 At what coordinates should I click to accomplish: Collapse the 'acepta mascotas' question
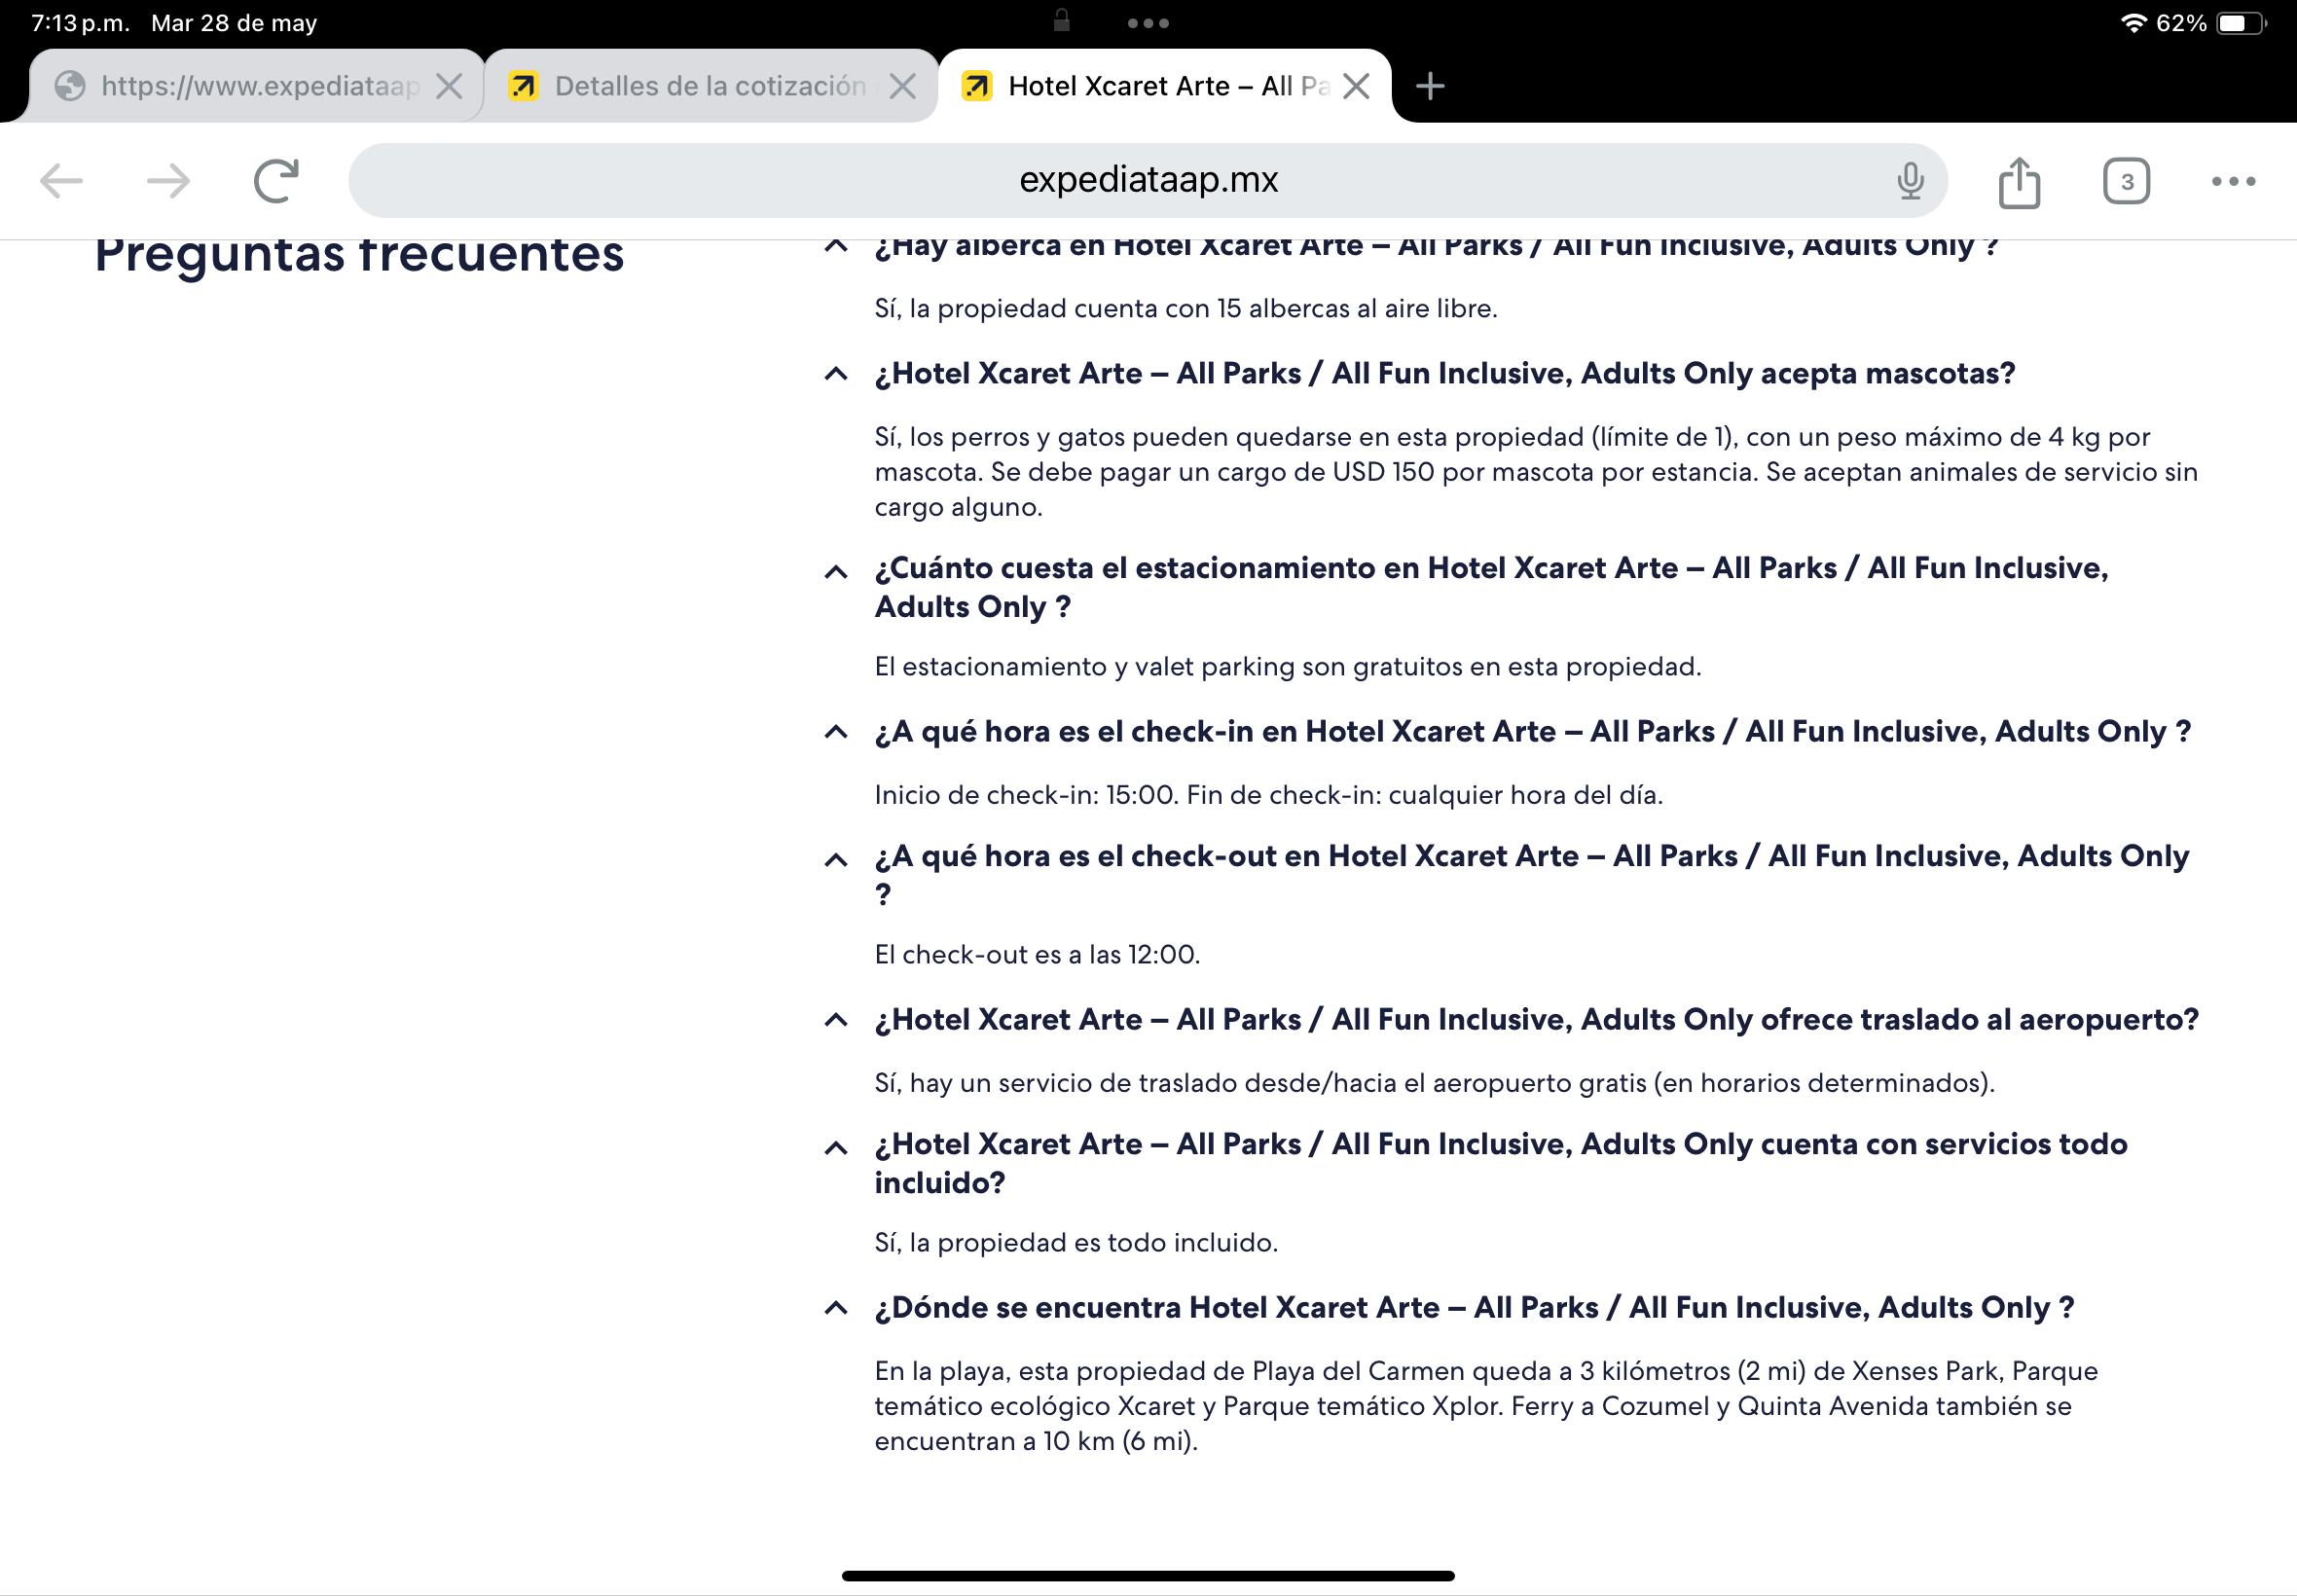(x=836, y=374)
